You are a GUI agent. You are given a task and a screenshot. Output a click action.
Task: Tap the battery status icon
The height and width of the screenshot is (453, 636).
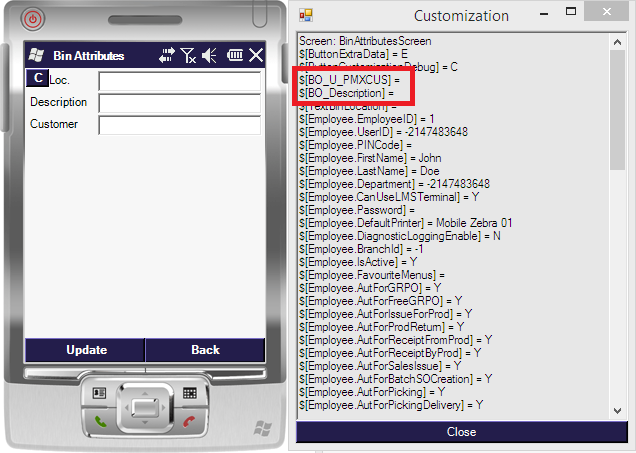coord(235,56)
